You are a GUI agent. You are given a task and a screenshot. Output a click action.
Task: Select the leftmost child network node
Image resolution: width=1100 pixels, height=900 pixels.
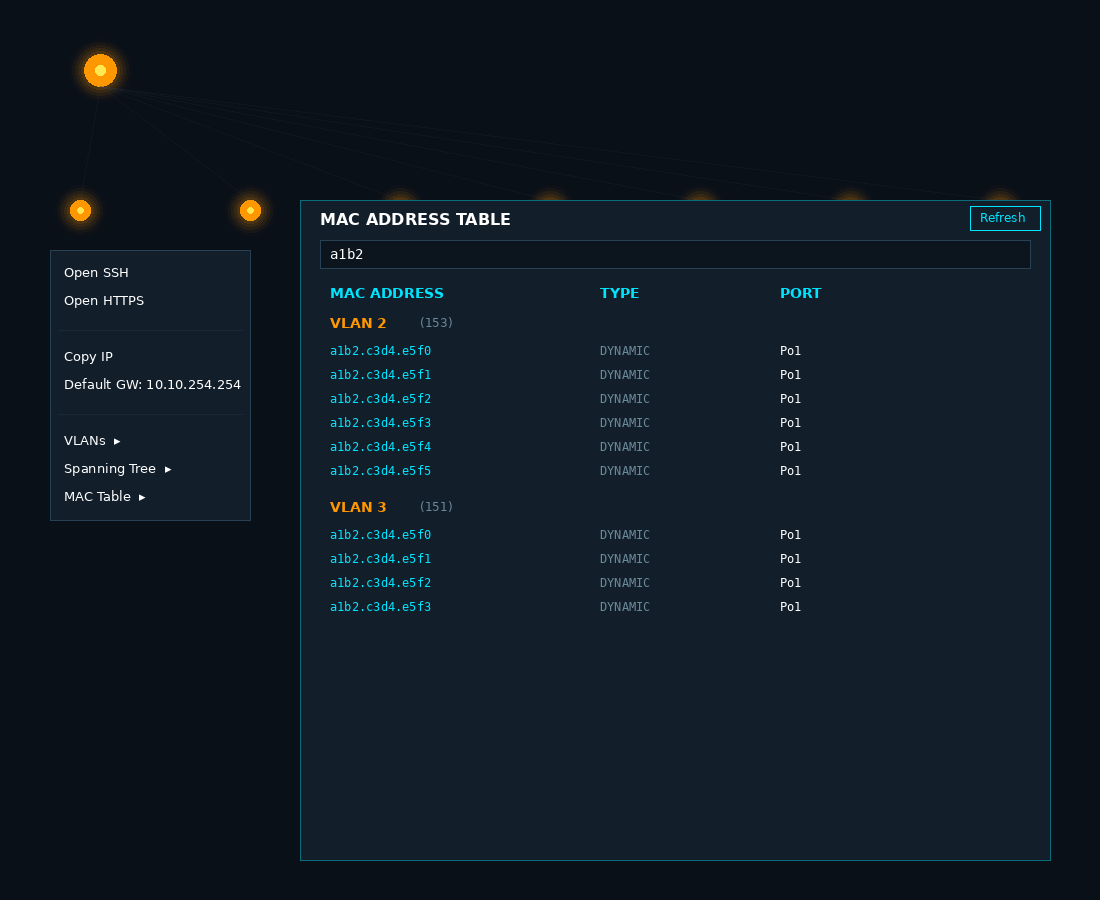coord(81,211)
